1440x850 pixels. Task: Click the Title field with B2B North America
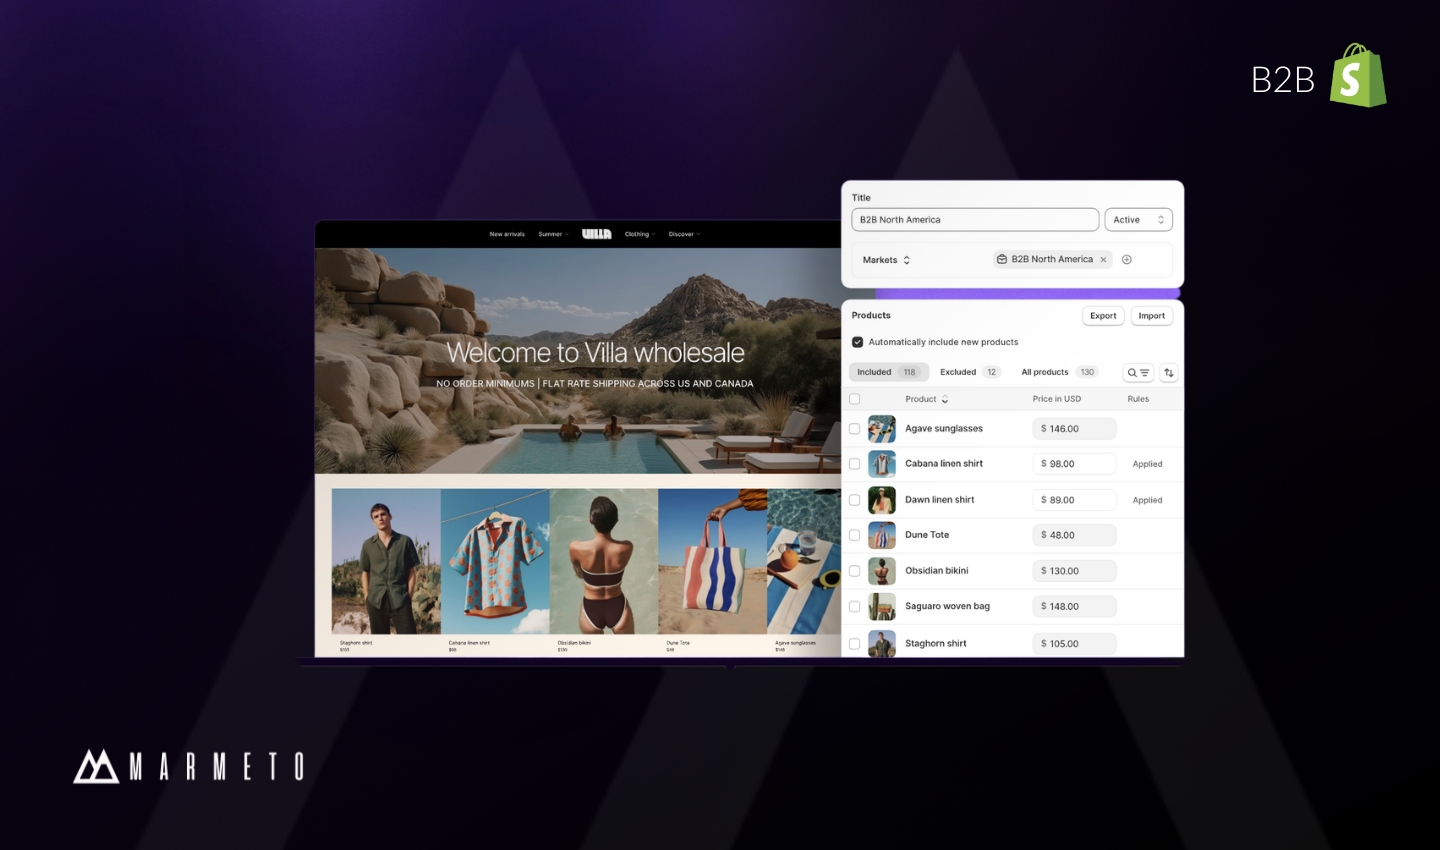tap(975, 220)
